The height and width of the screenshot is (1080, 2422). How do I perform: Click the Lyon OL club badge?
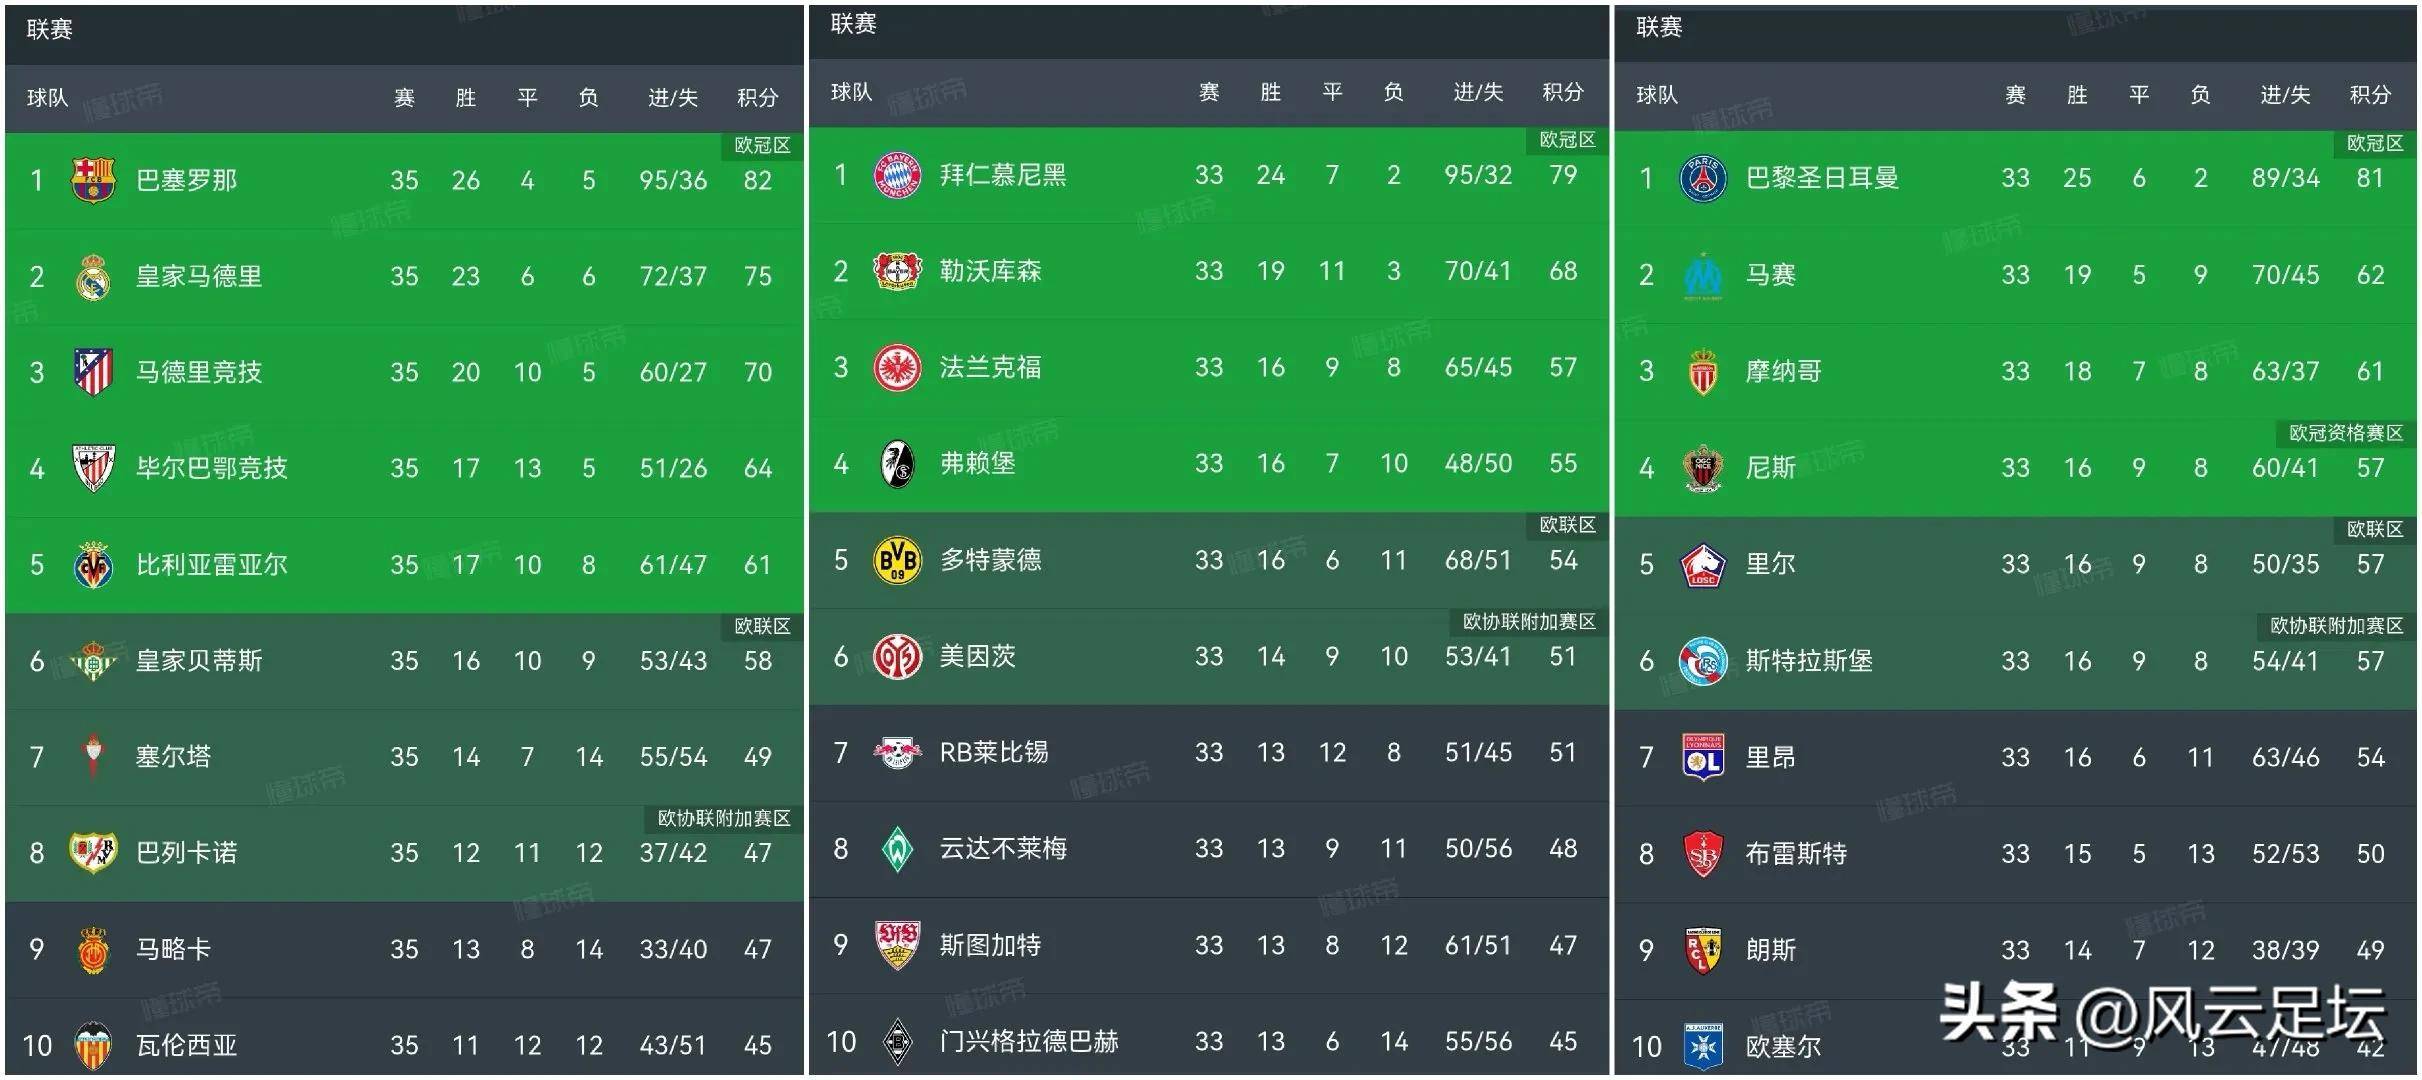pos(1703,758)
